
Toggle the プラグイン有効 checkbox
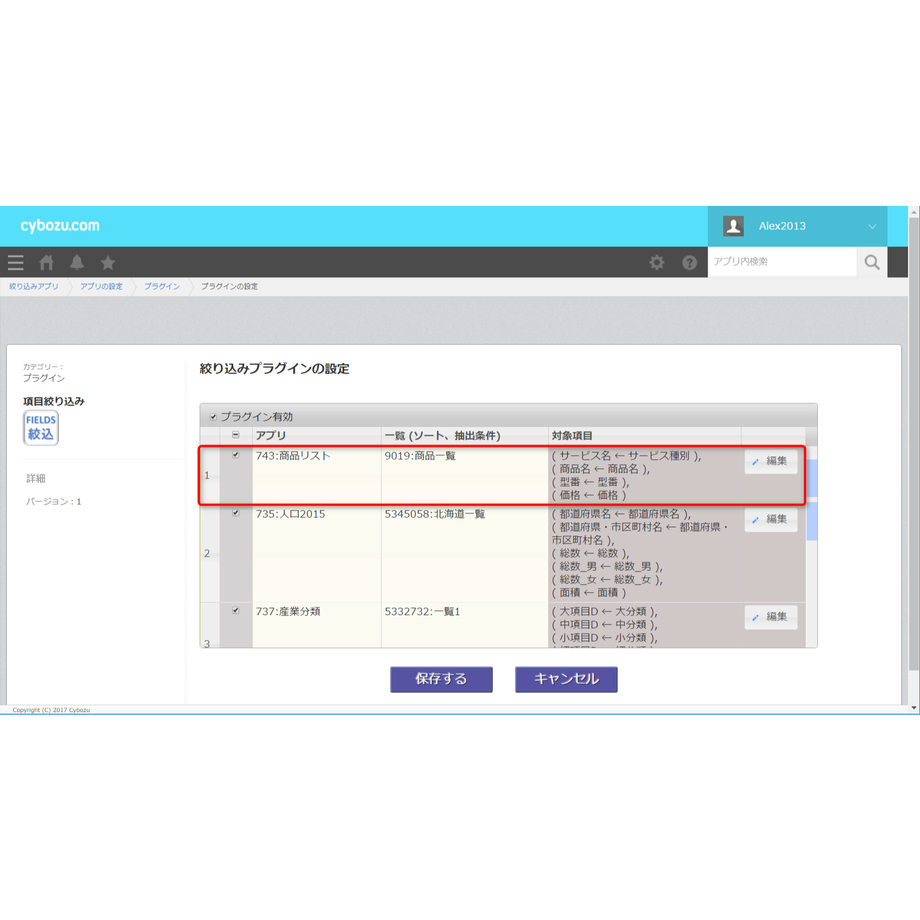[214, 417]
